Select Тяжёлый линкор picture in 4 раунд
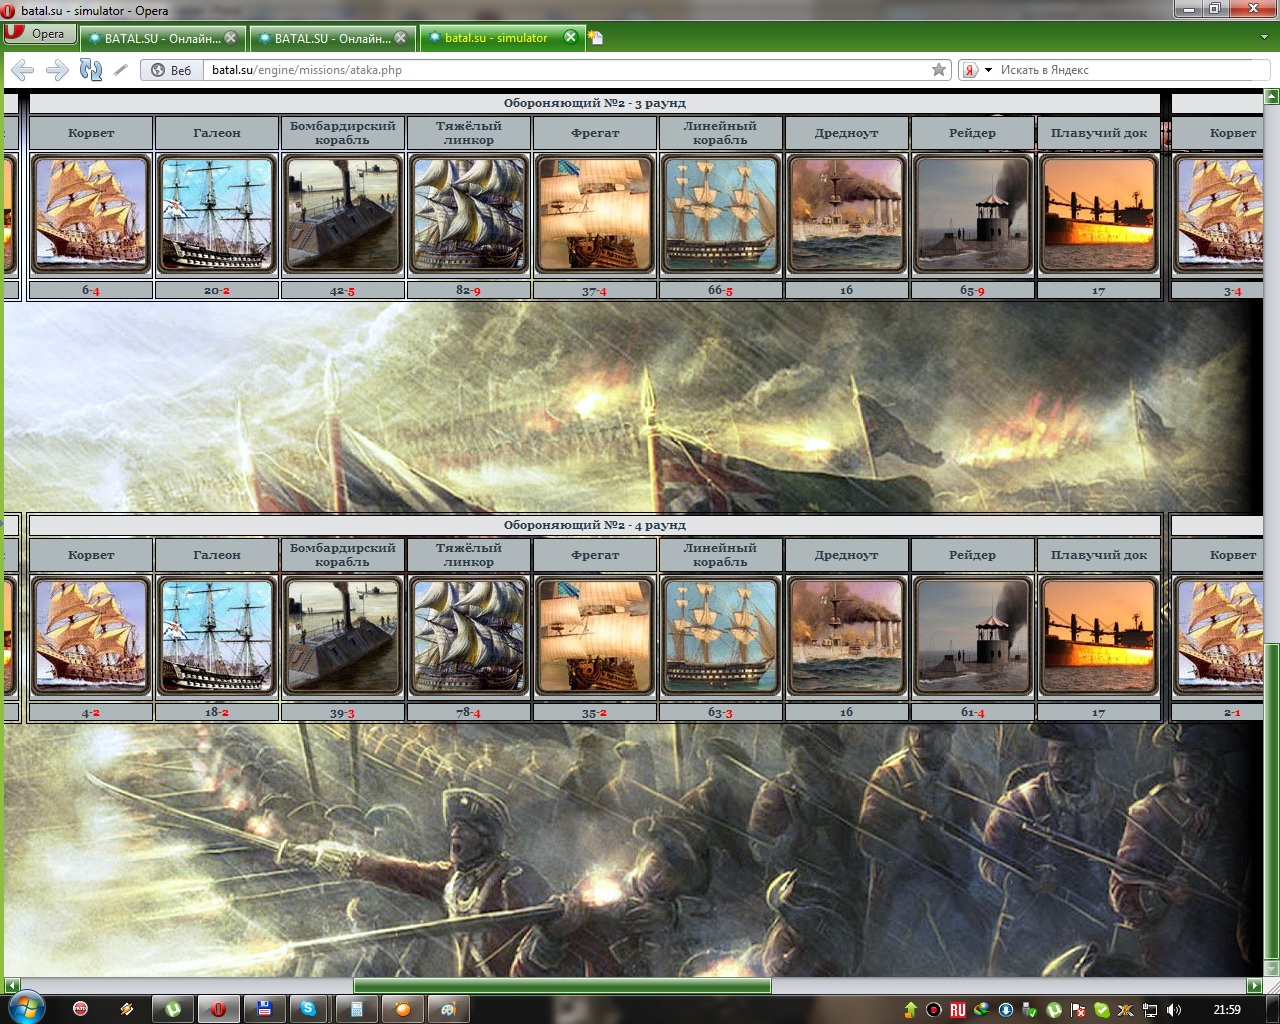The image size is (1280, 1024). pos(469,636)
